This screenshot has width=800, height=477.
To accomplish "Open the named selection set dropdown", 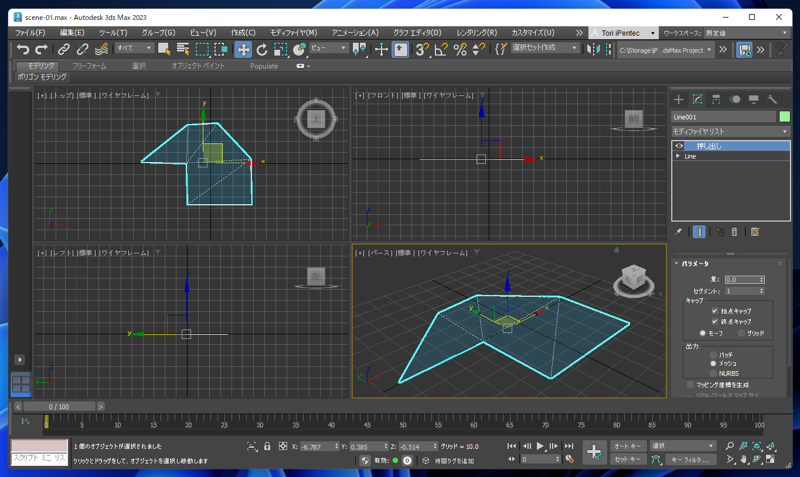I will coord(545,48).
